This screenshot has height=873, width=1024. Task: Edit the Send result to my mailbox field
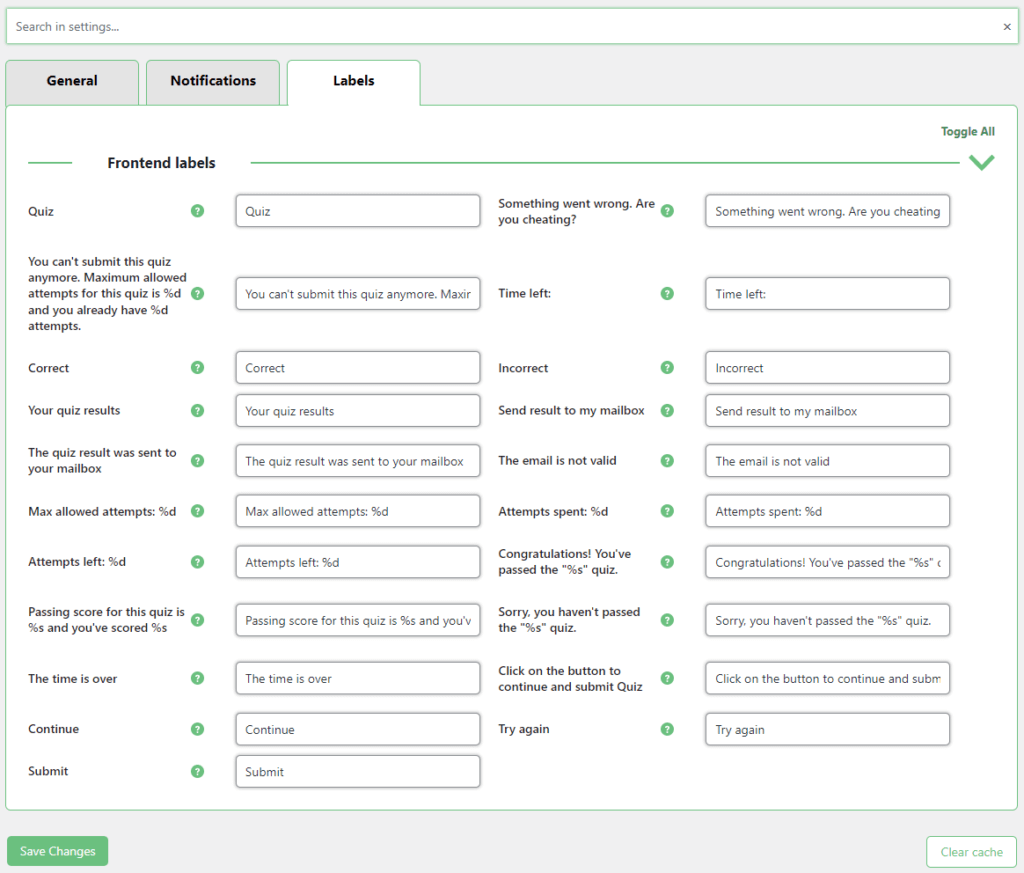pos(827,411)
